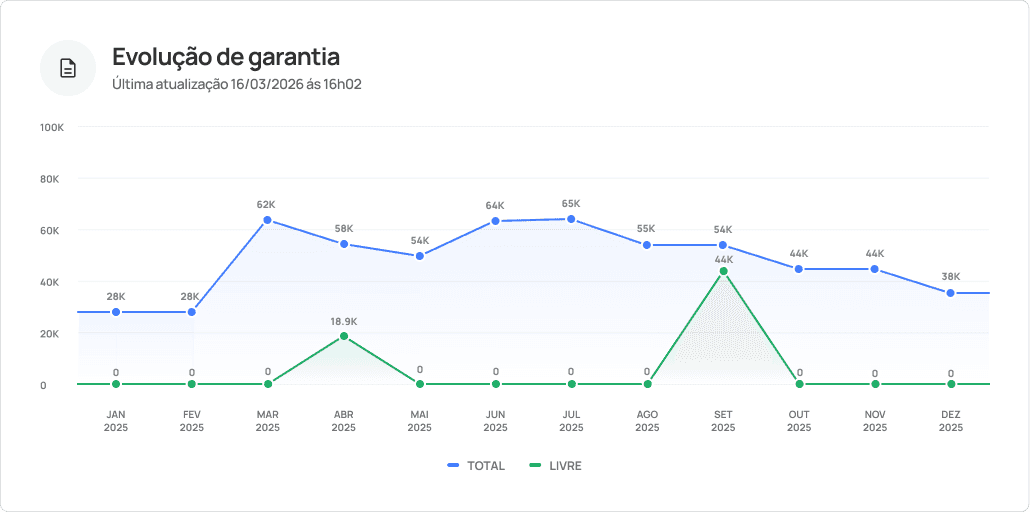The width and height of the screenshot is (1030, 512).
Task: Select the 62K TOTAL point for MAR 2025
Action: click(x=267, y=220)
